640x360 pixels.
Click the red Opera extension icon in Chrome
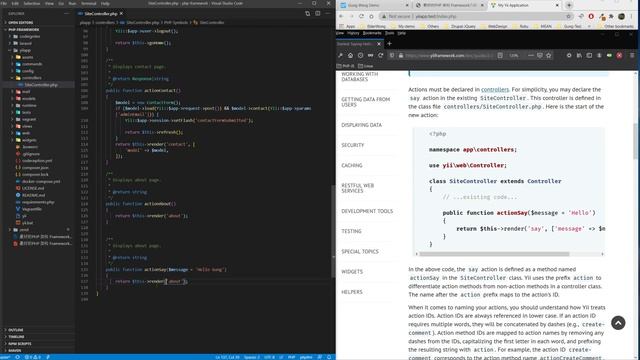[x=591, y=16]
